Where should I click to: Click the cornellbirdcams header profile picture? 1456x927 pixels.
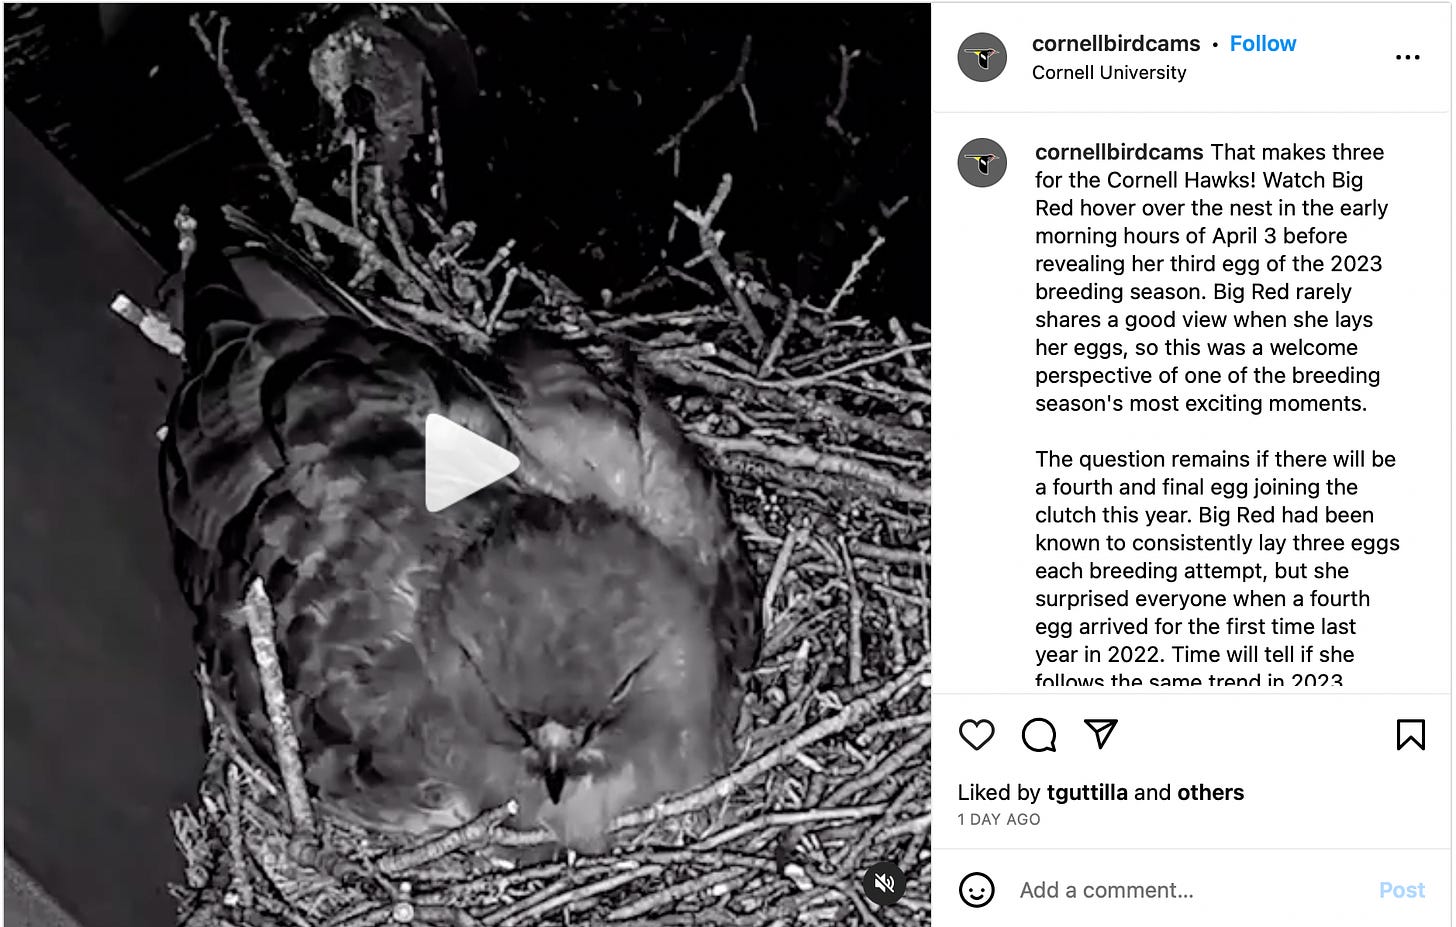pos(982,57)
